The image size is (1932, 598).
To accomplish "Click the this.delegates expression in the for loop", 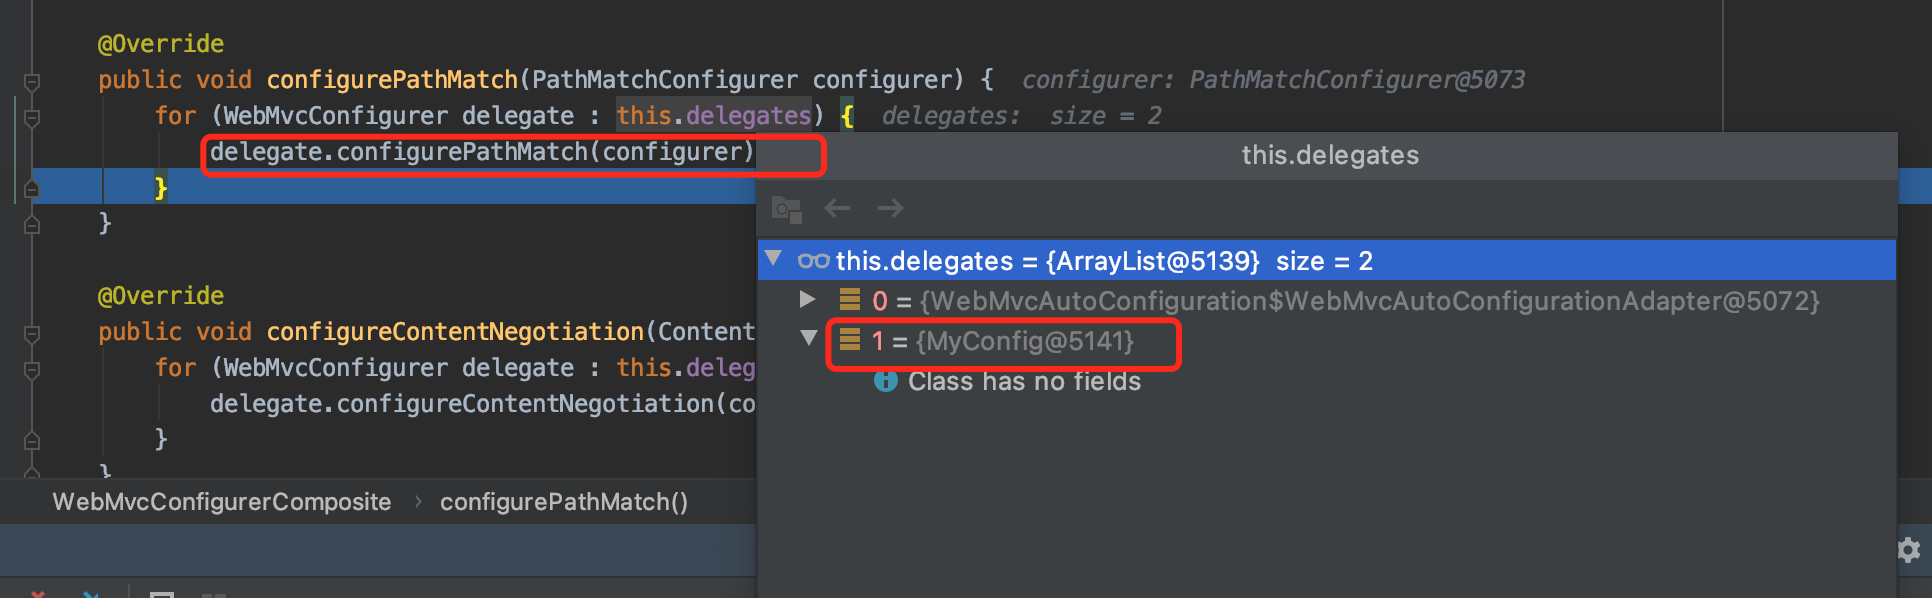I will coord(714,116).
